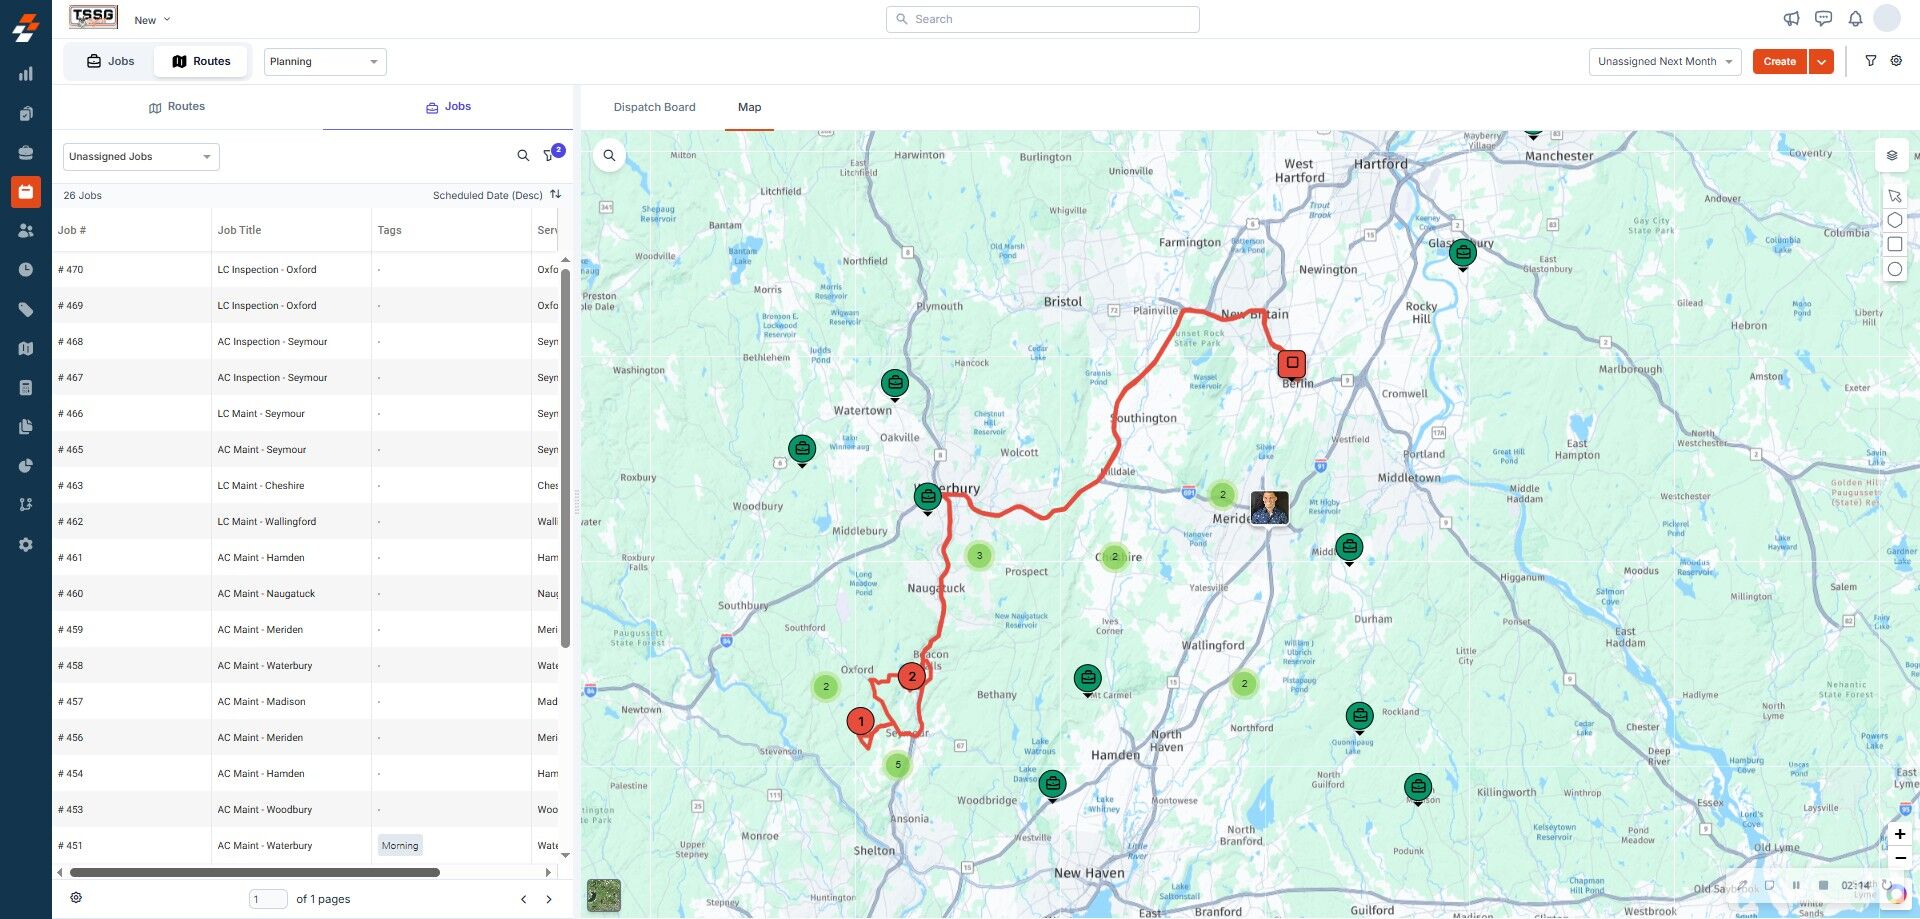Open the Planning dropdown
The image size is (1920, 919).
point(325,62)
